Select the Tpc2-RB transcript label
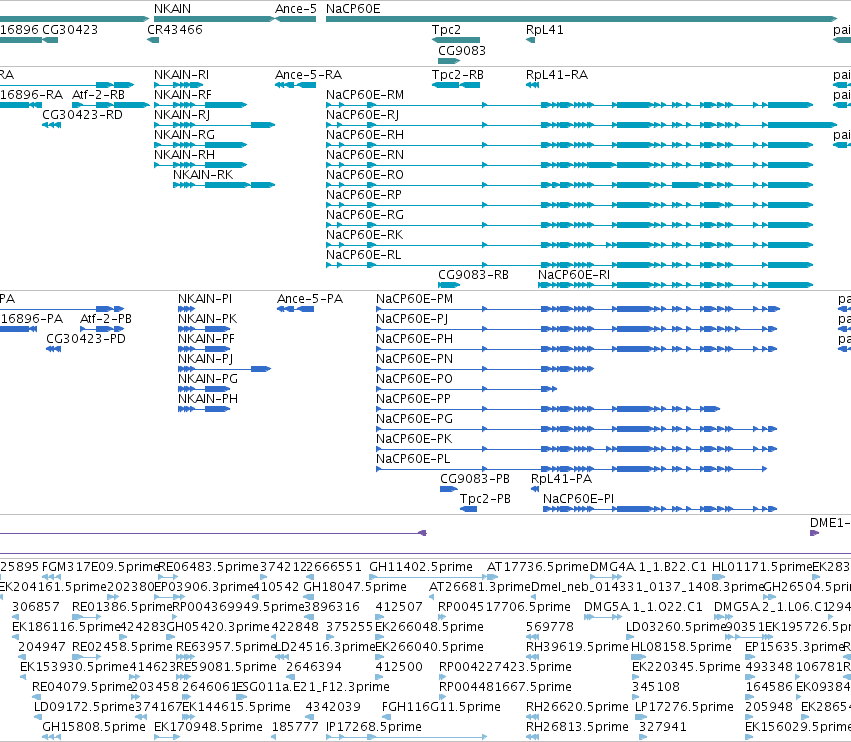The width and height of the screenshot is (851, 742). click(x=458, y=74)
